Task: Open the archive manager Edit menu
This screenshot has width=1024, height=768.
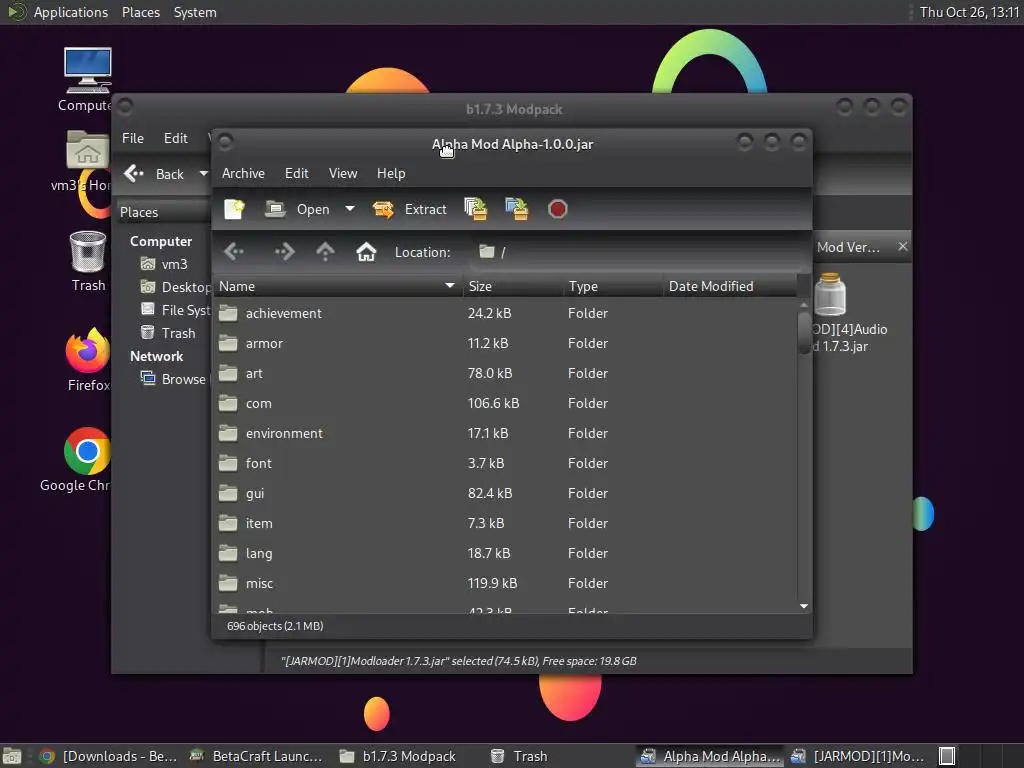Action: 296,173
